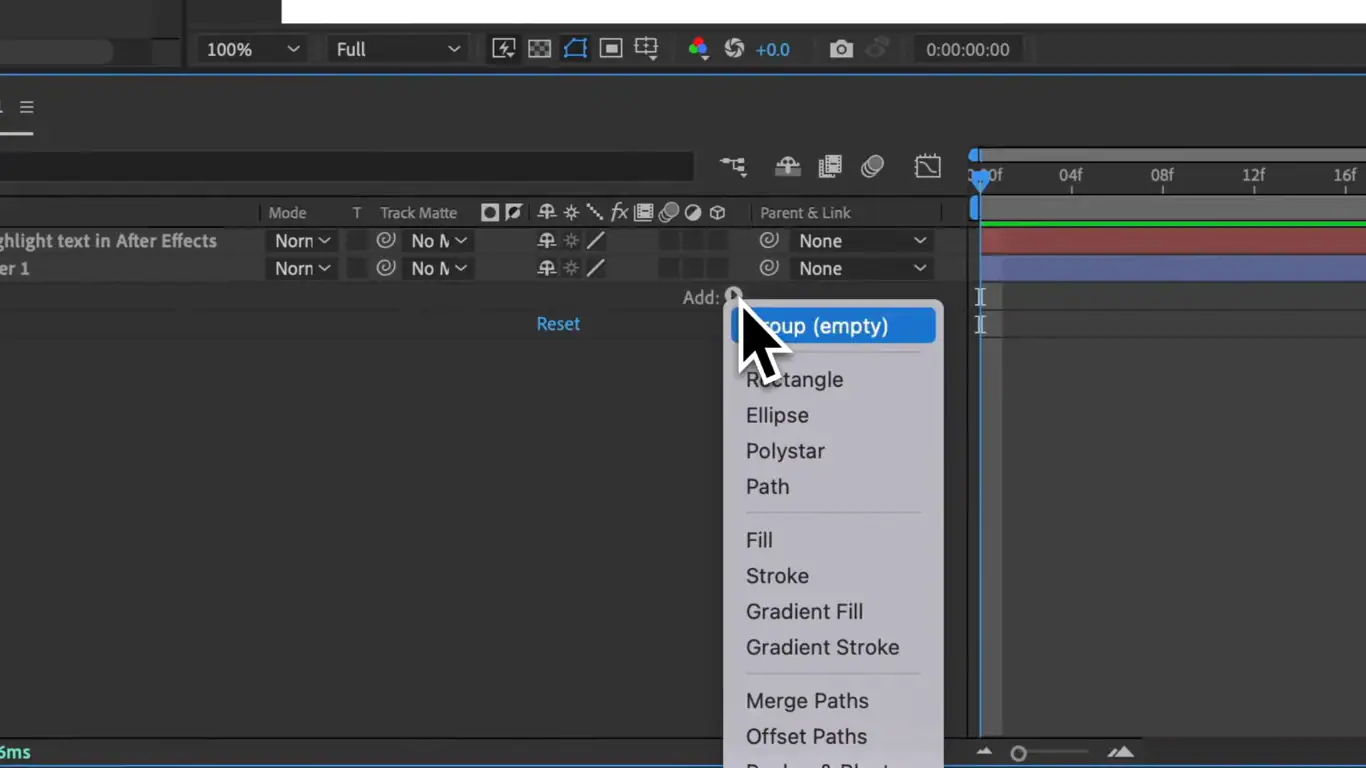The image size is (1366, 768).
Task: Open the grid and guide options icon
Action: pos(647,49)
